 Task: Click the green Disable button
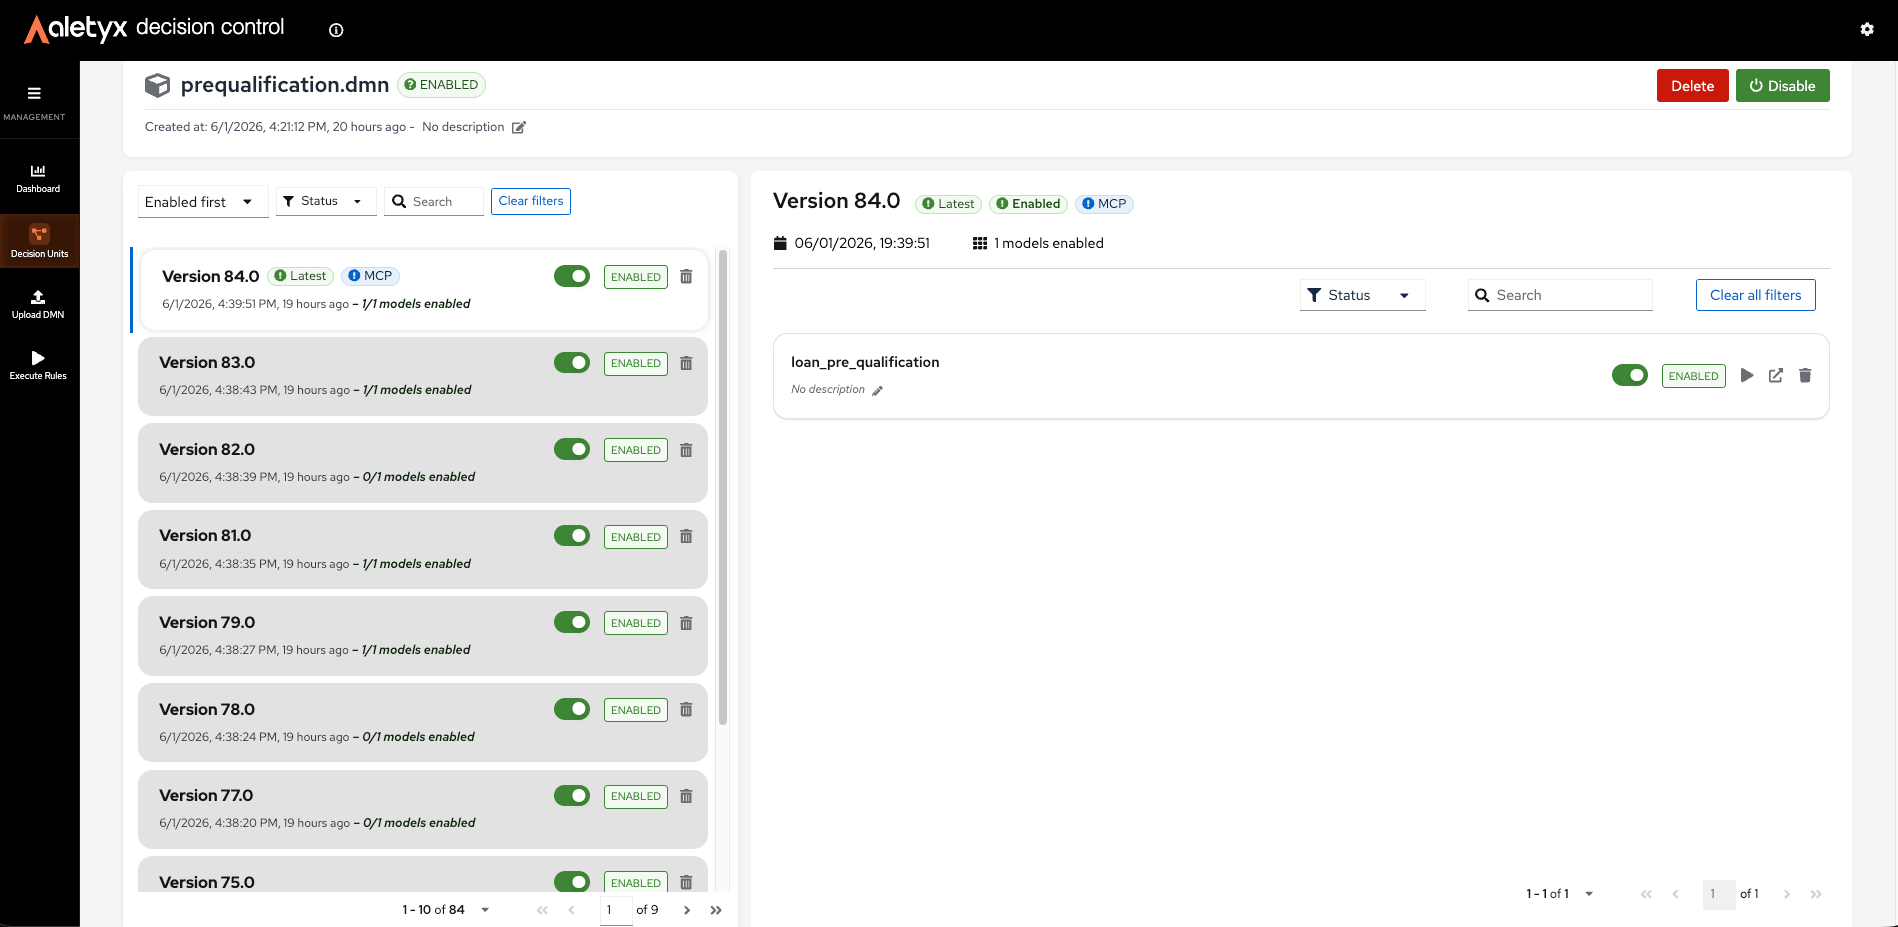(x=1782, y=86)
